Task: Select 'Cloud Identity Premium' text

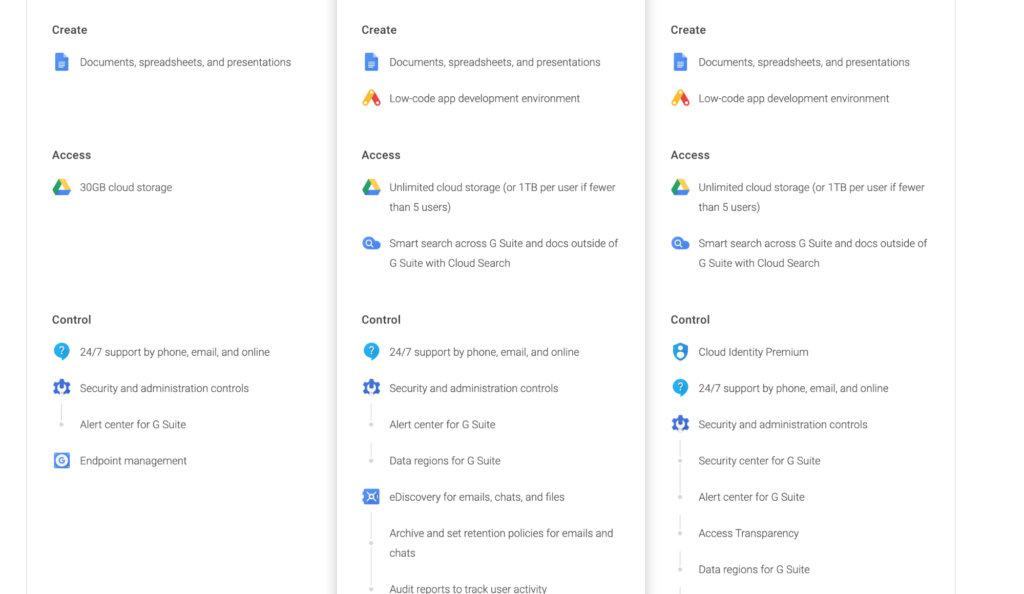Action: pyautogui.click(x=753, y=352)
